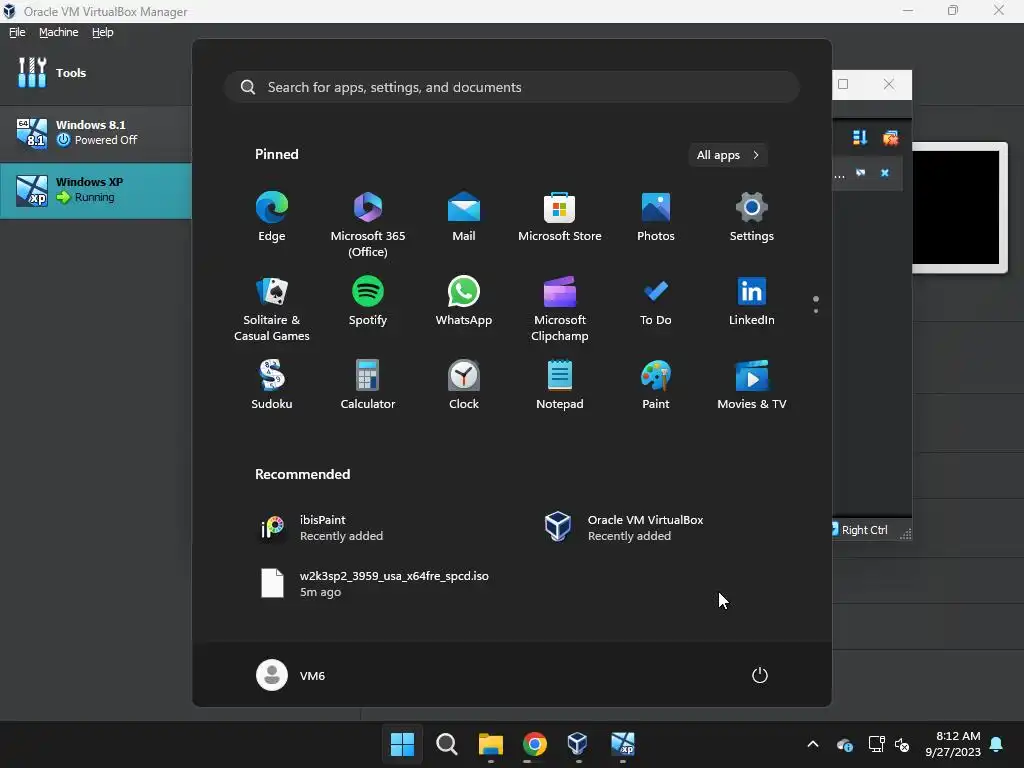The image size is (1024, 768).
Task: Open the notifications bell icon
Action: point(997,744)
